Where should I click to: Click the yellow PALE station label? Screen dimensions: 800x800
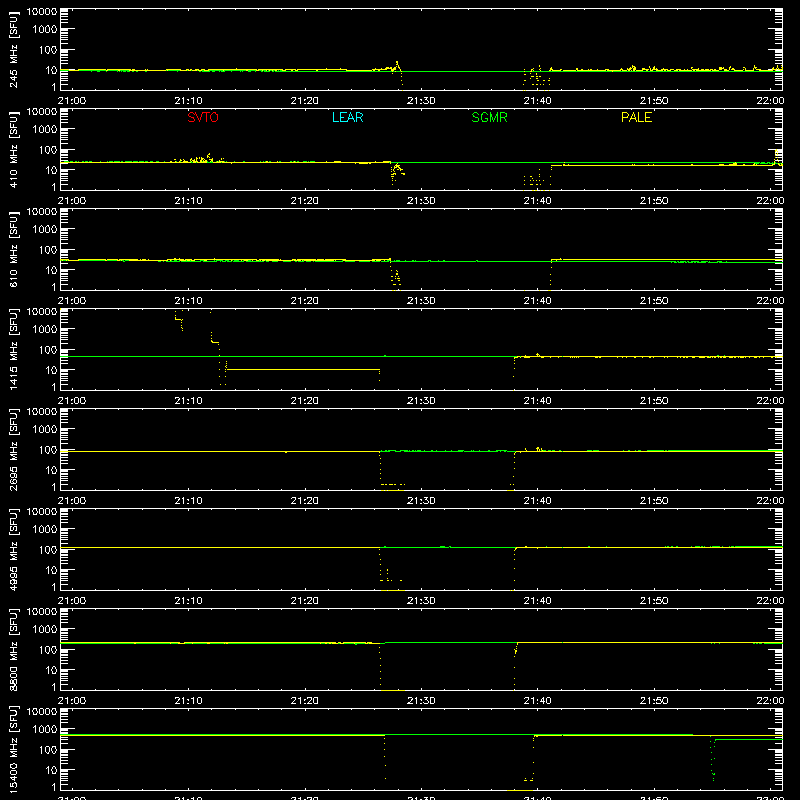[x=636, y=117]
